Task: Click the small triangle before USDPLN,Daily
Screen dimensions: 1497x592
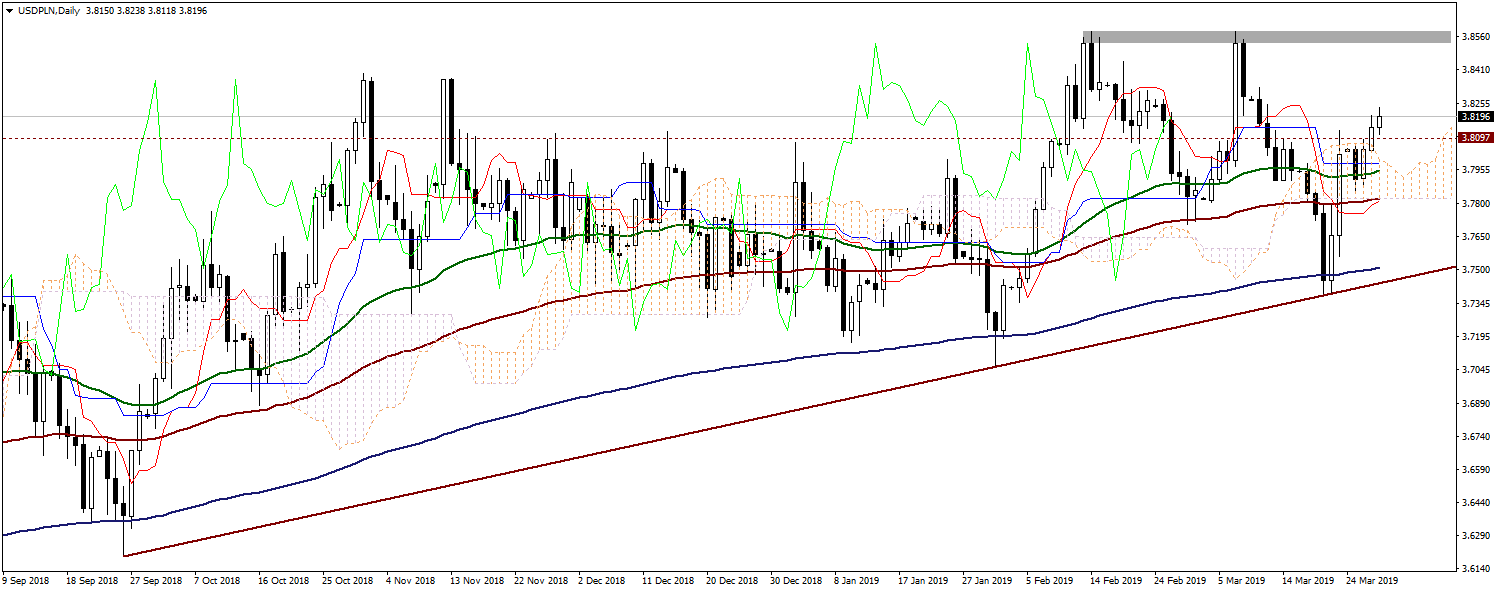Action: tap(7, 9)
